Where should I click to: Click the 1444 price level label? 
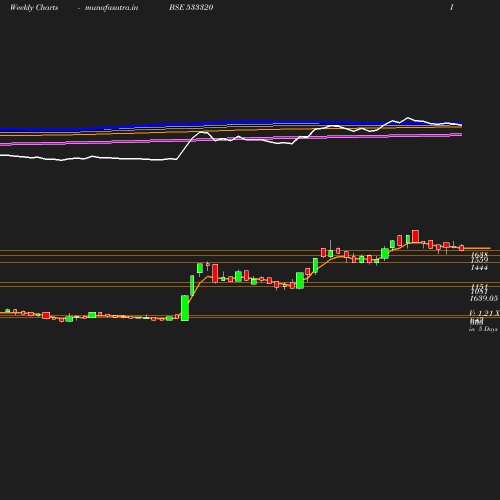[x=479, y=268]
